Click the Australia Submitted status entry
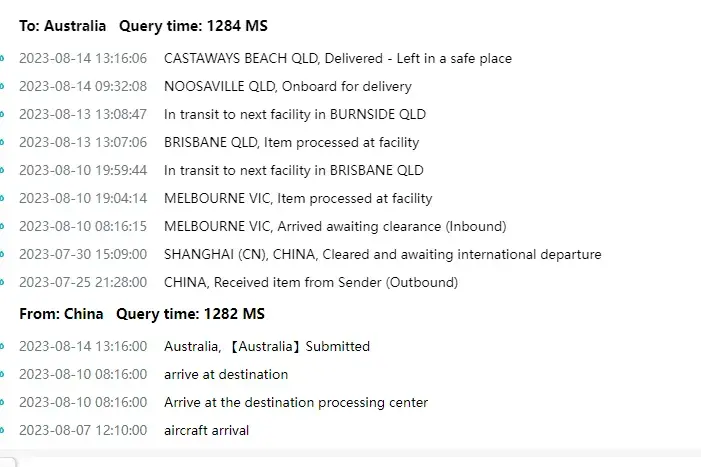Image resolution: width=701 pixels, height=467 pixels. click(267, 346)
